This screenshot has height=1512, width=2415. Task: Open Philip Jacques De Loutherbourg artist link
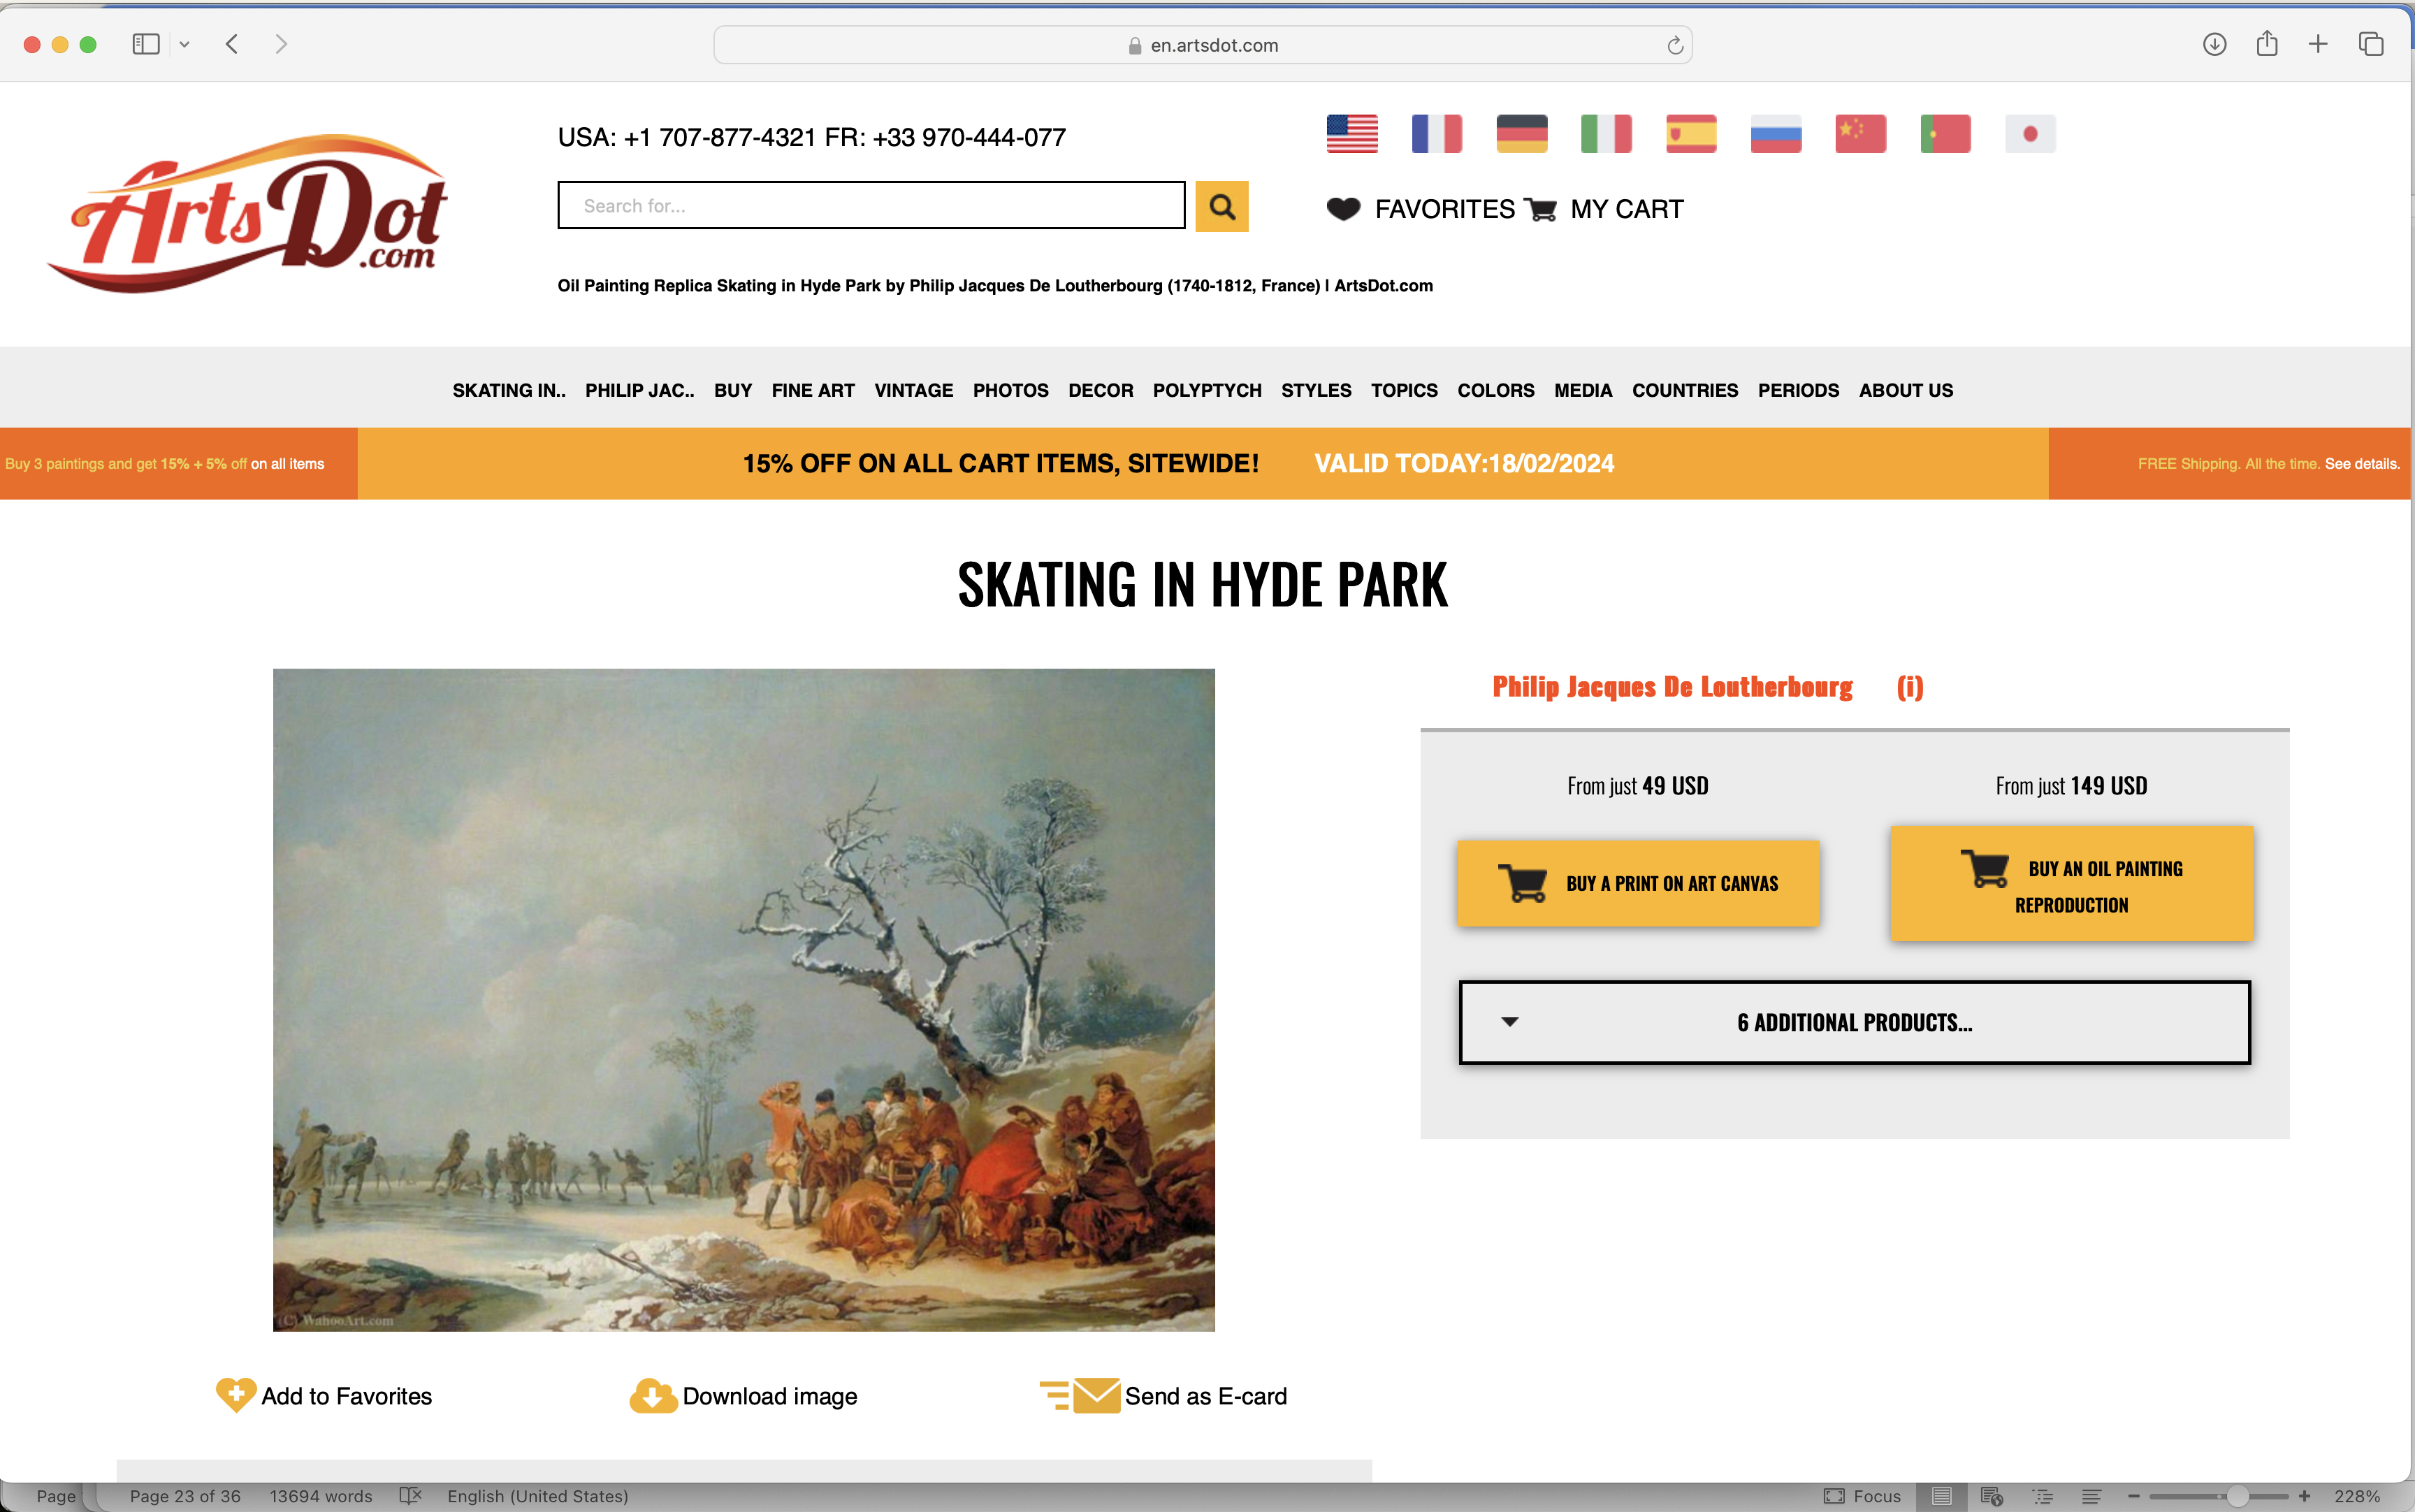1672,687
